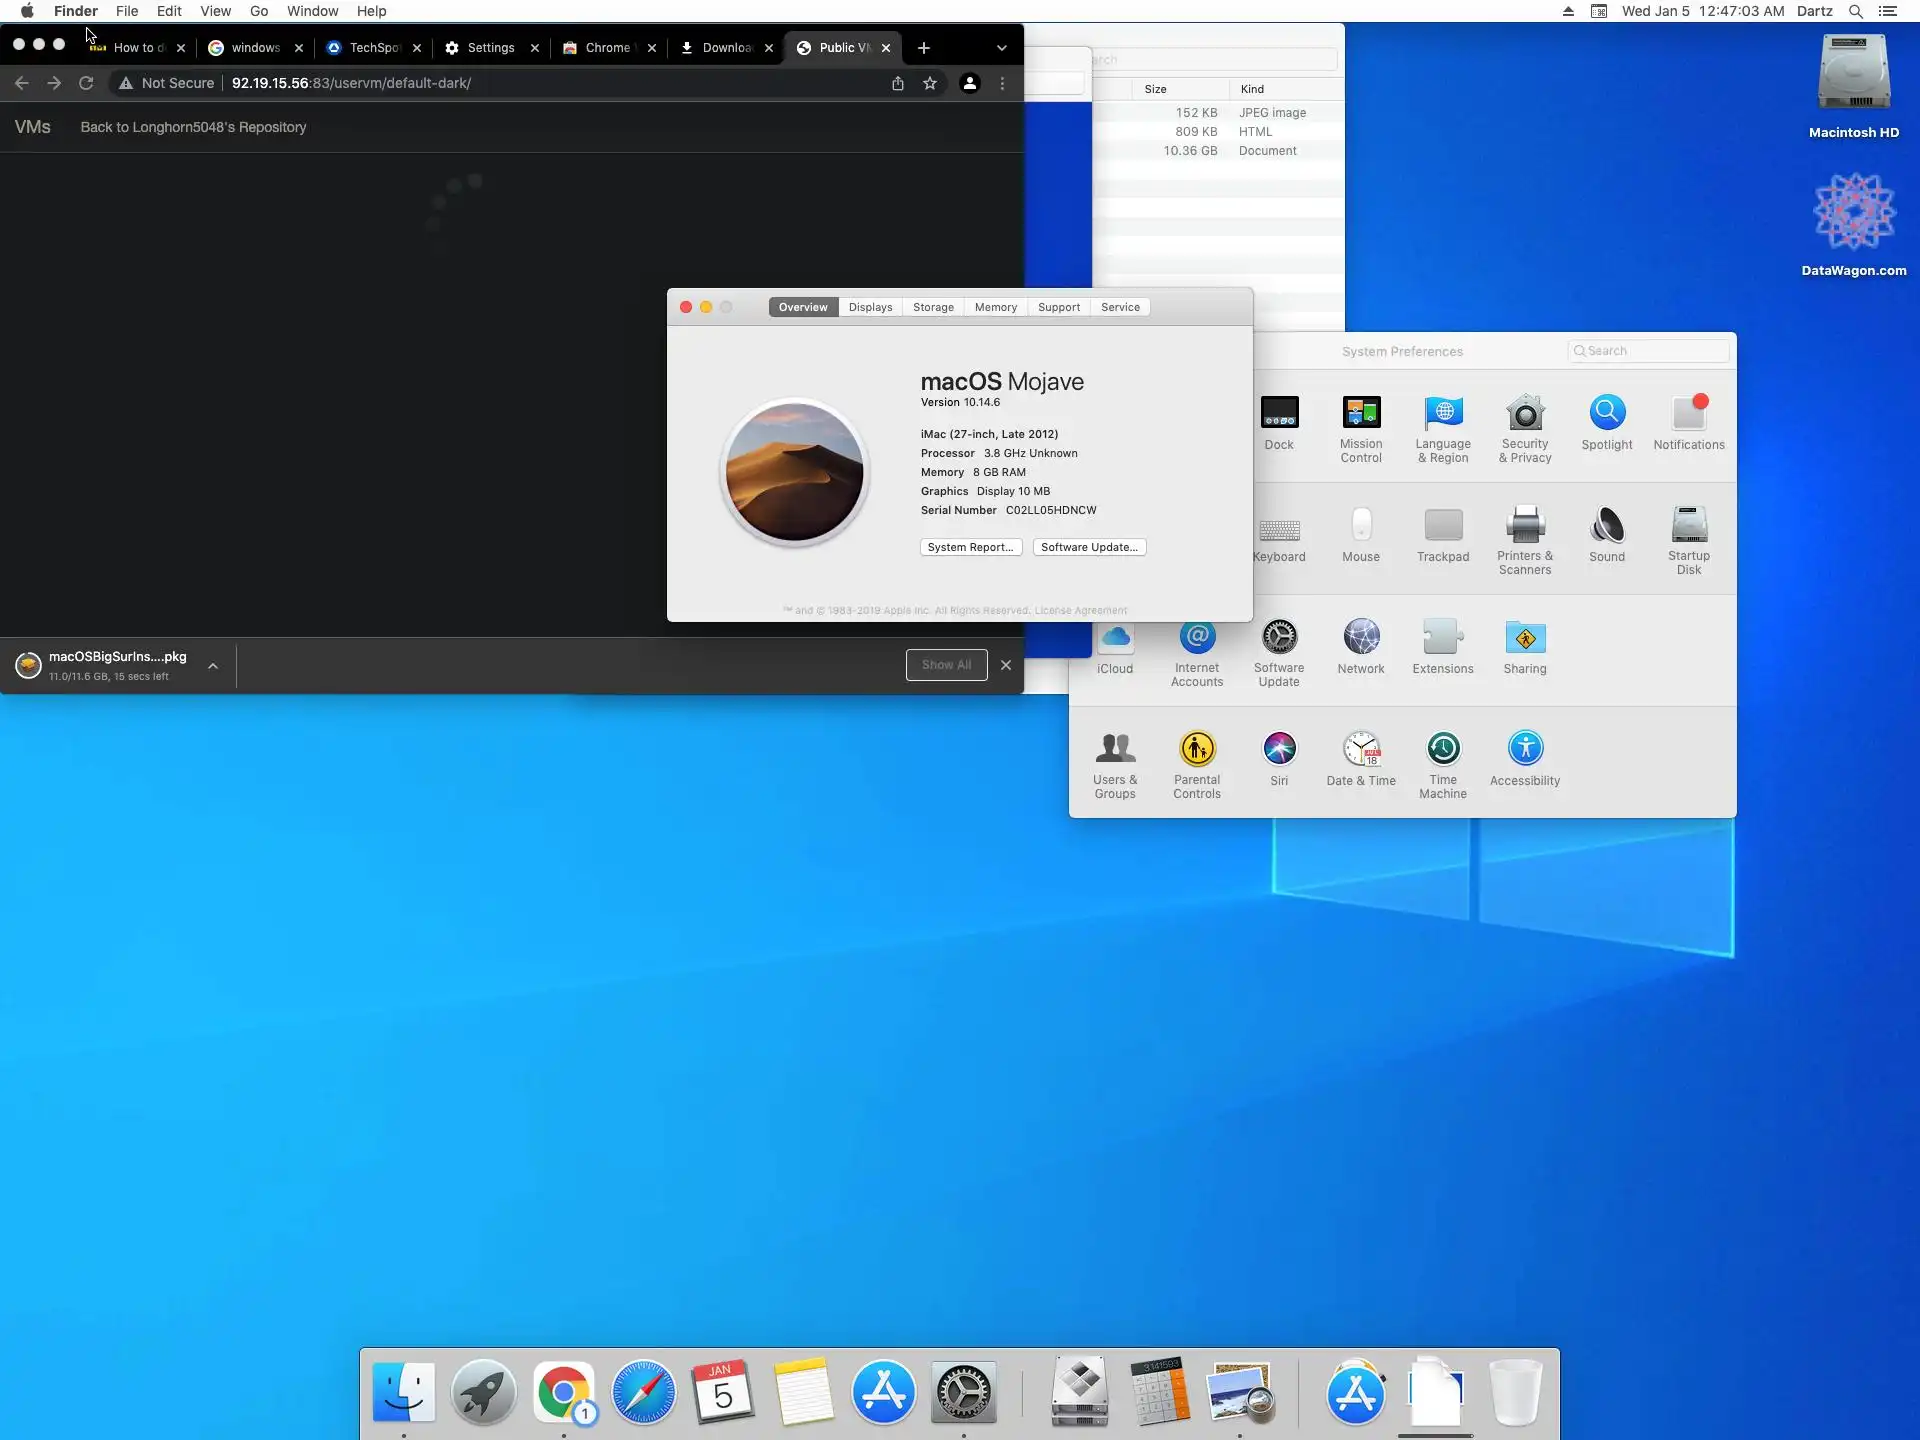Click the Software Update... button
The image size is (1920, 1440).
[x=1089, y=547]
